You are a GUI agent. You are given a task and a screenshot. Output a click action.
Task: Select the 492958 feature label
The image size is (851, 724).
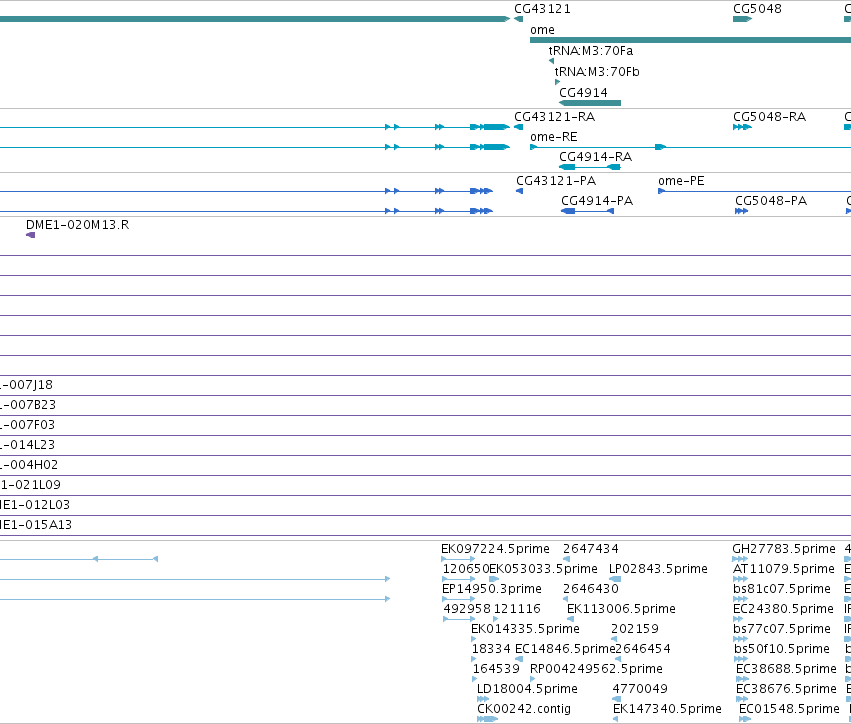coord(467,609)
